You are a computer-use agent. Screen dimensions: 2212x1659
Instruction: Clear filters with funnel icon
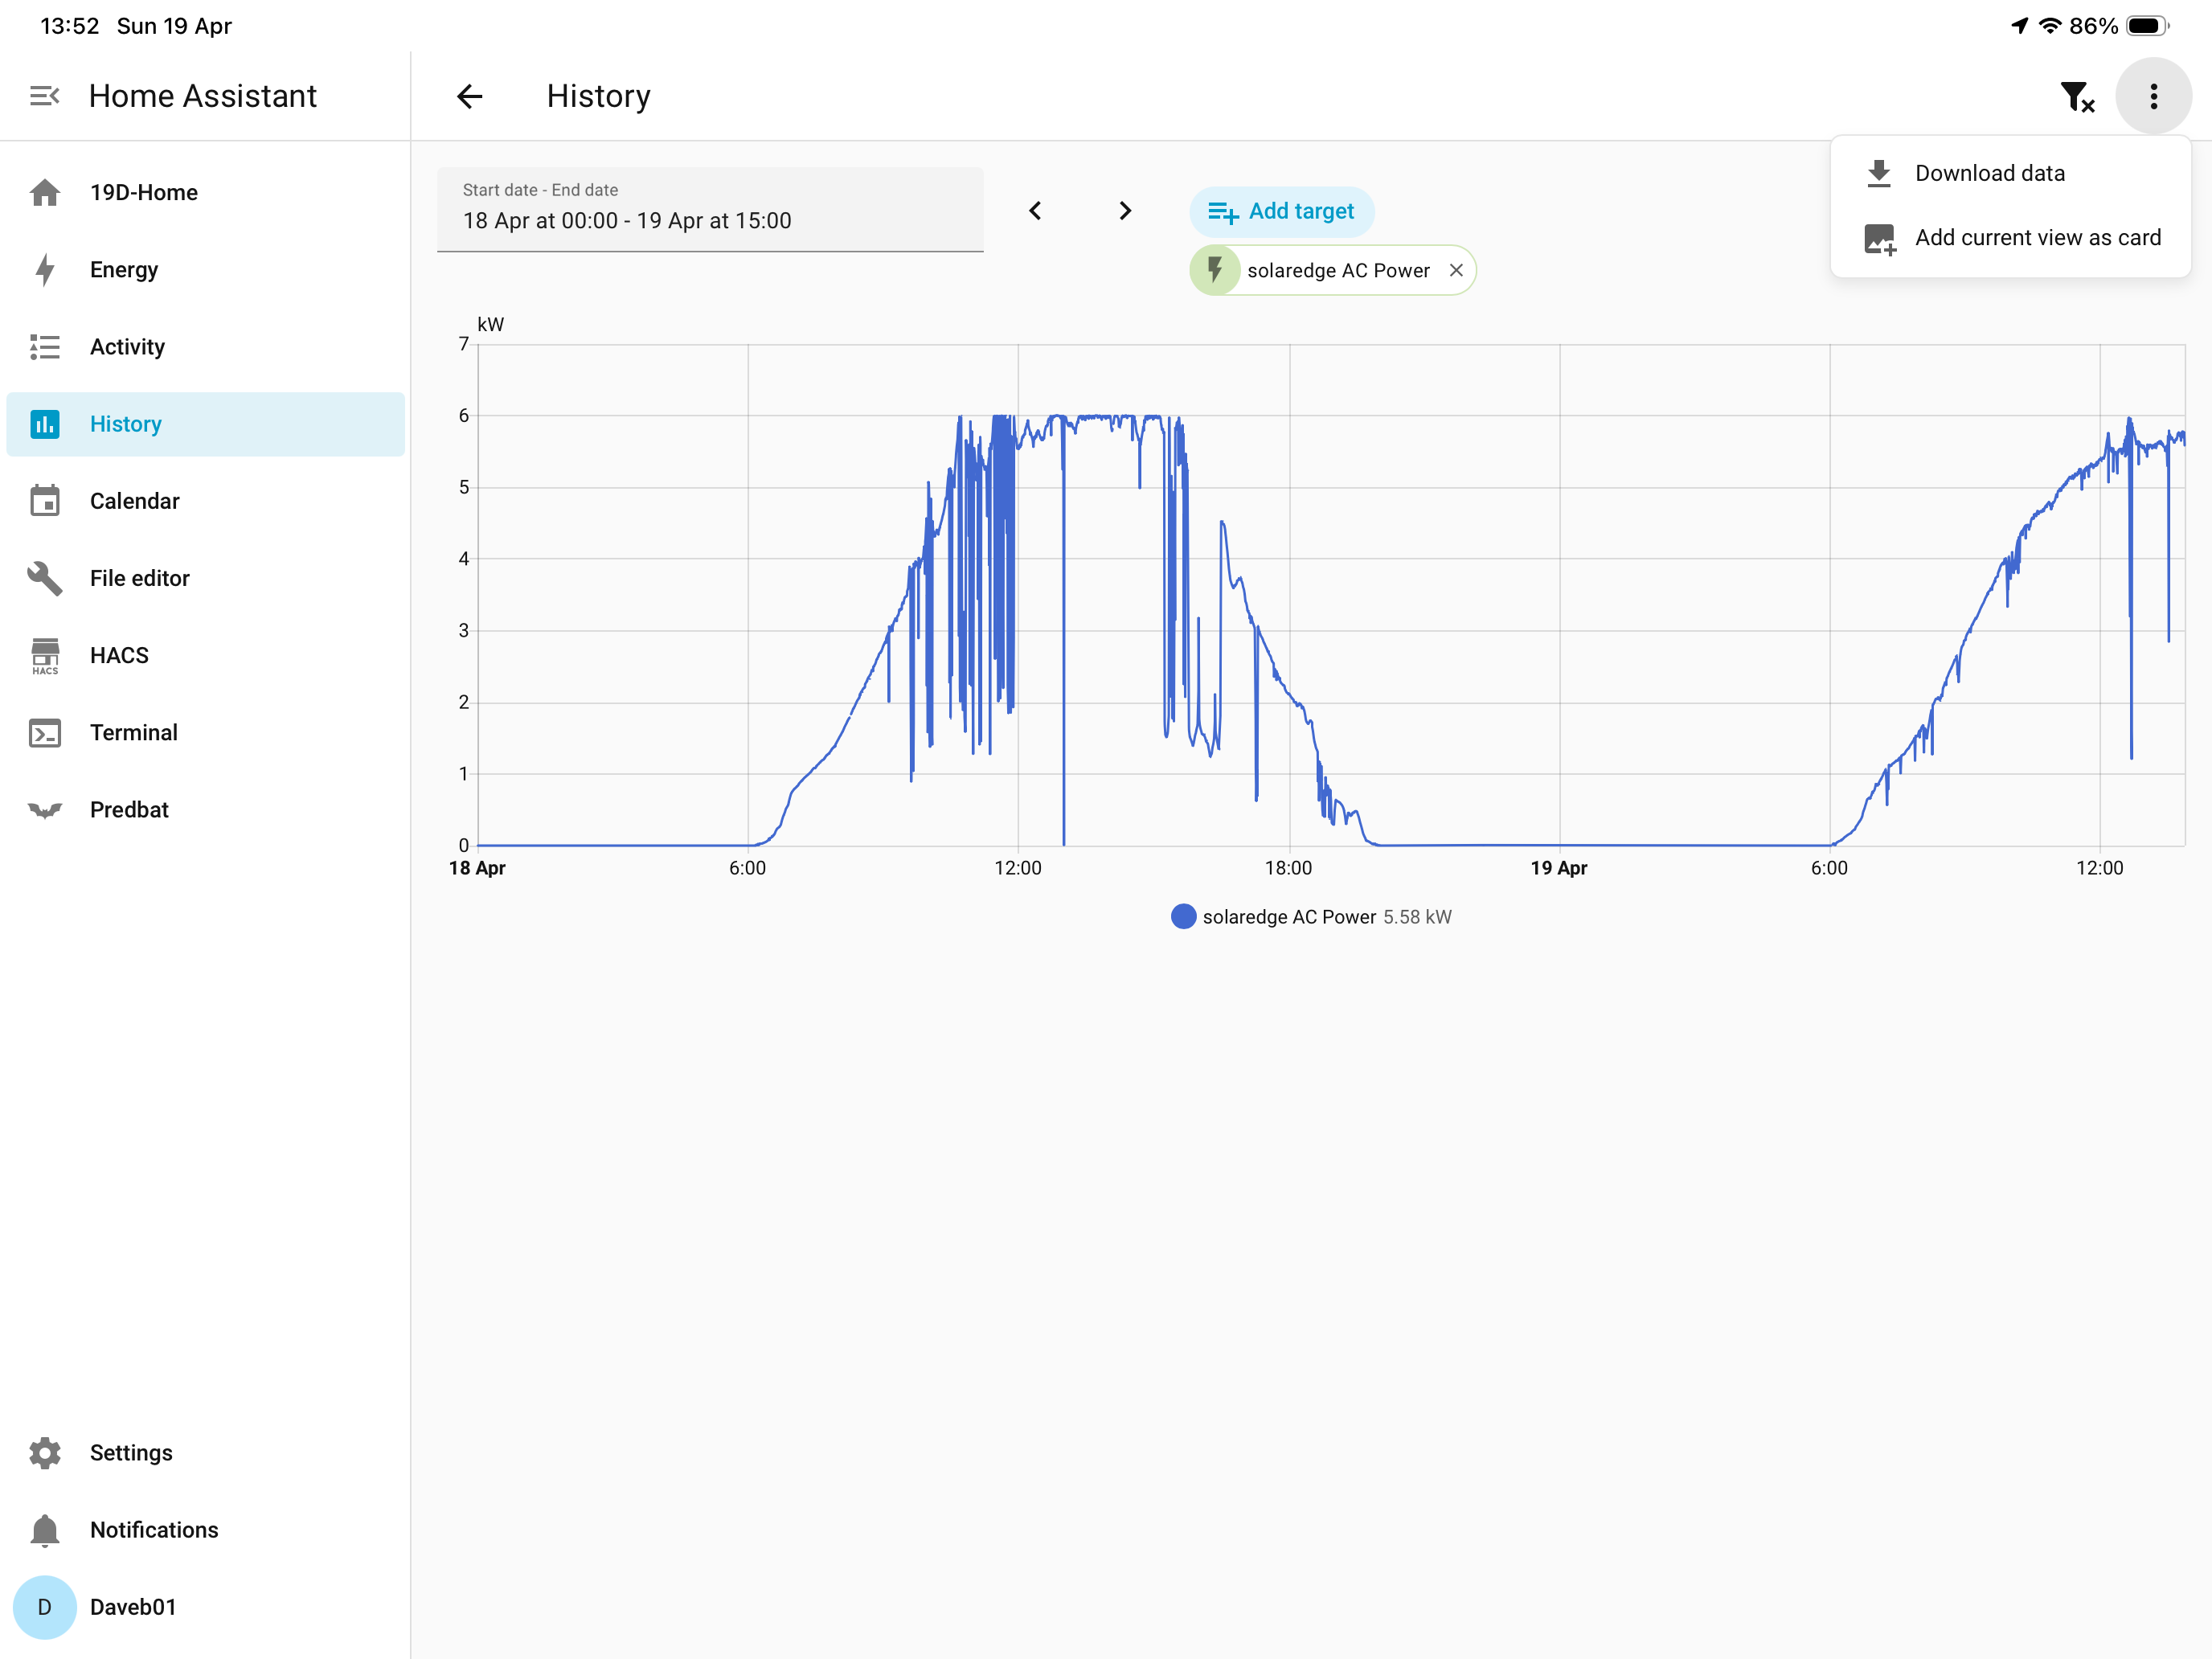click(2077, 97)
